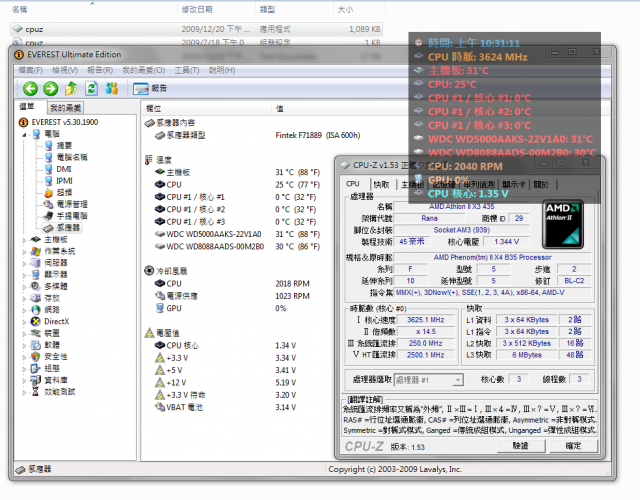Click the Refresh toolbar icon

tap(91, 88)
